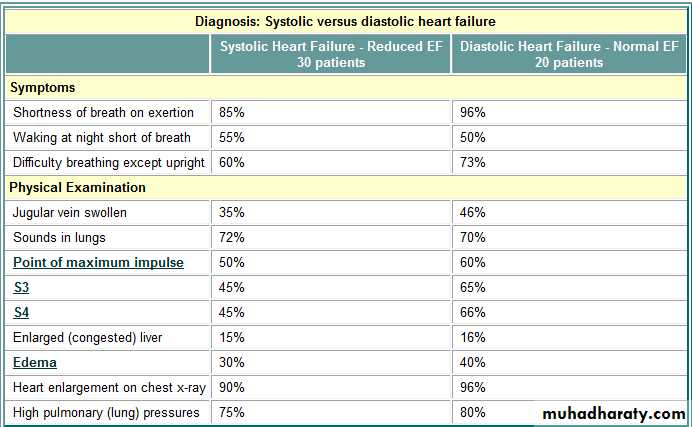Click the 85% systolic shortness of breath value

(x=232, y=112)
